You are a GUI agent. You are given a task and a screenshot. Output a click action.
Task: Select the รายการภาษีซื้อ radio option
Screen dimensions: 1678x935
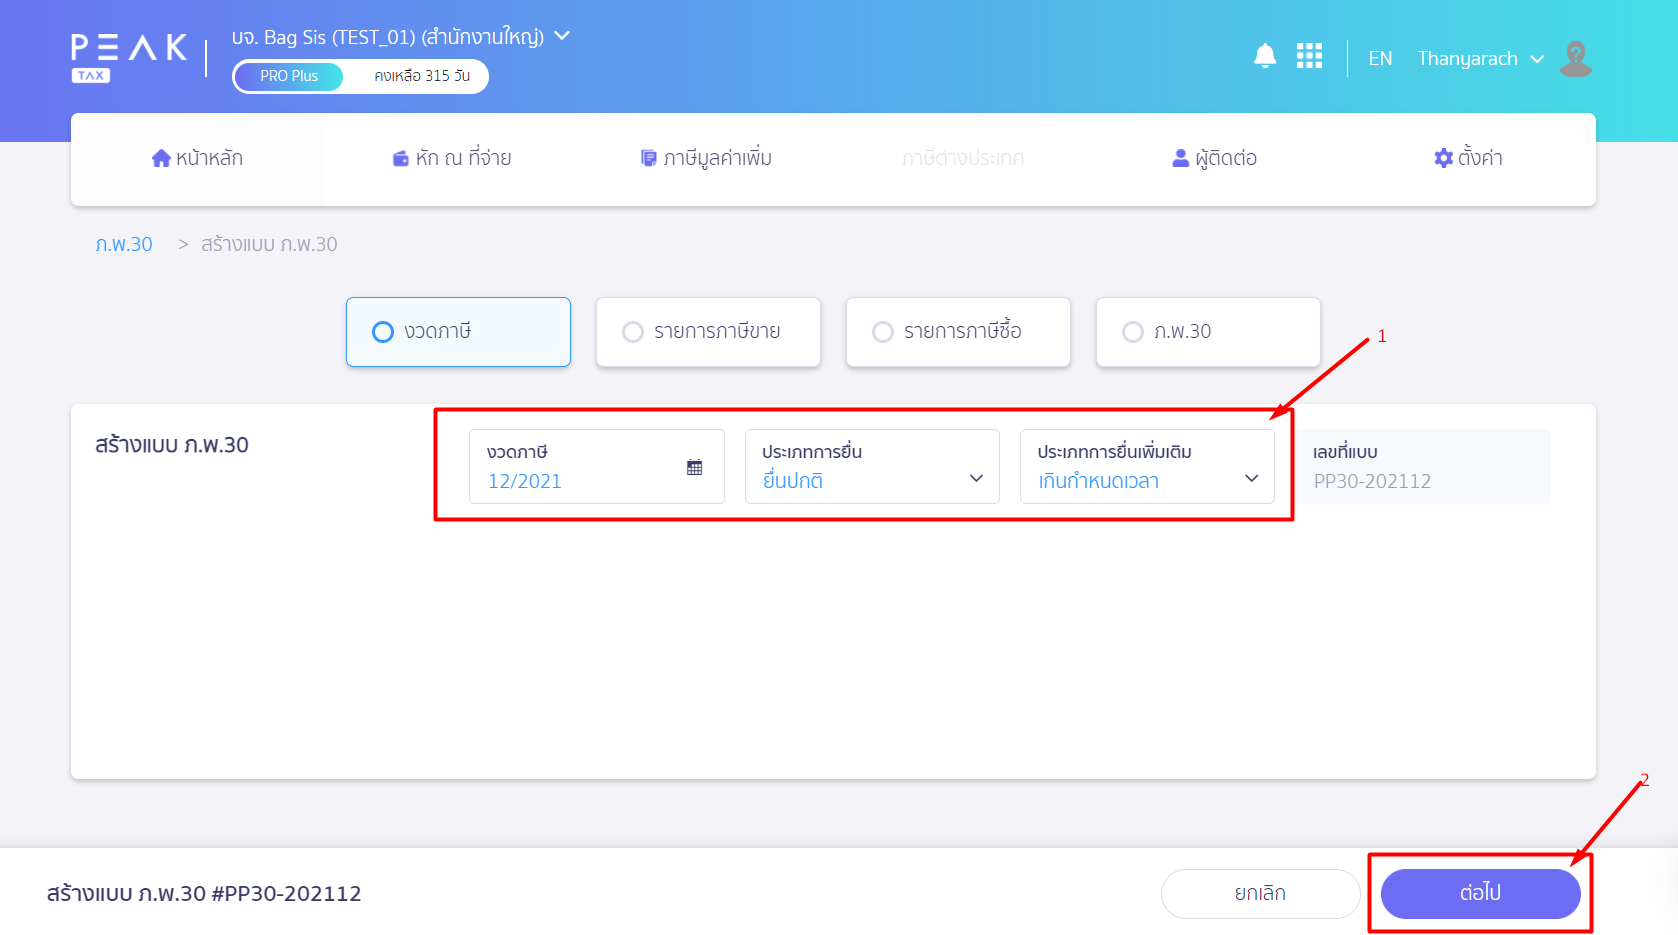(x=883, y=332)
